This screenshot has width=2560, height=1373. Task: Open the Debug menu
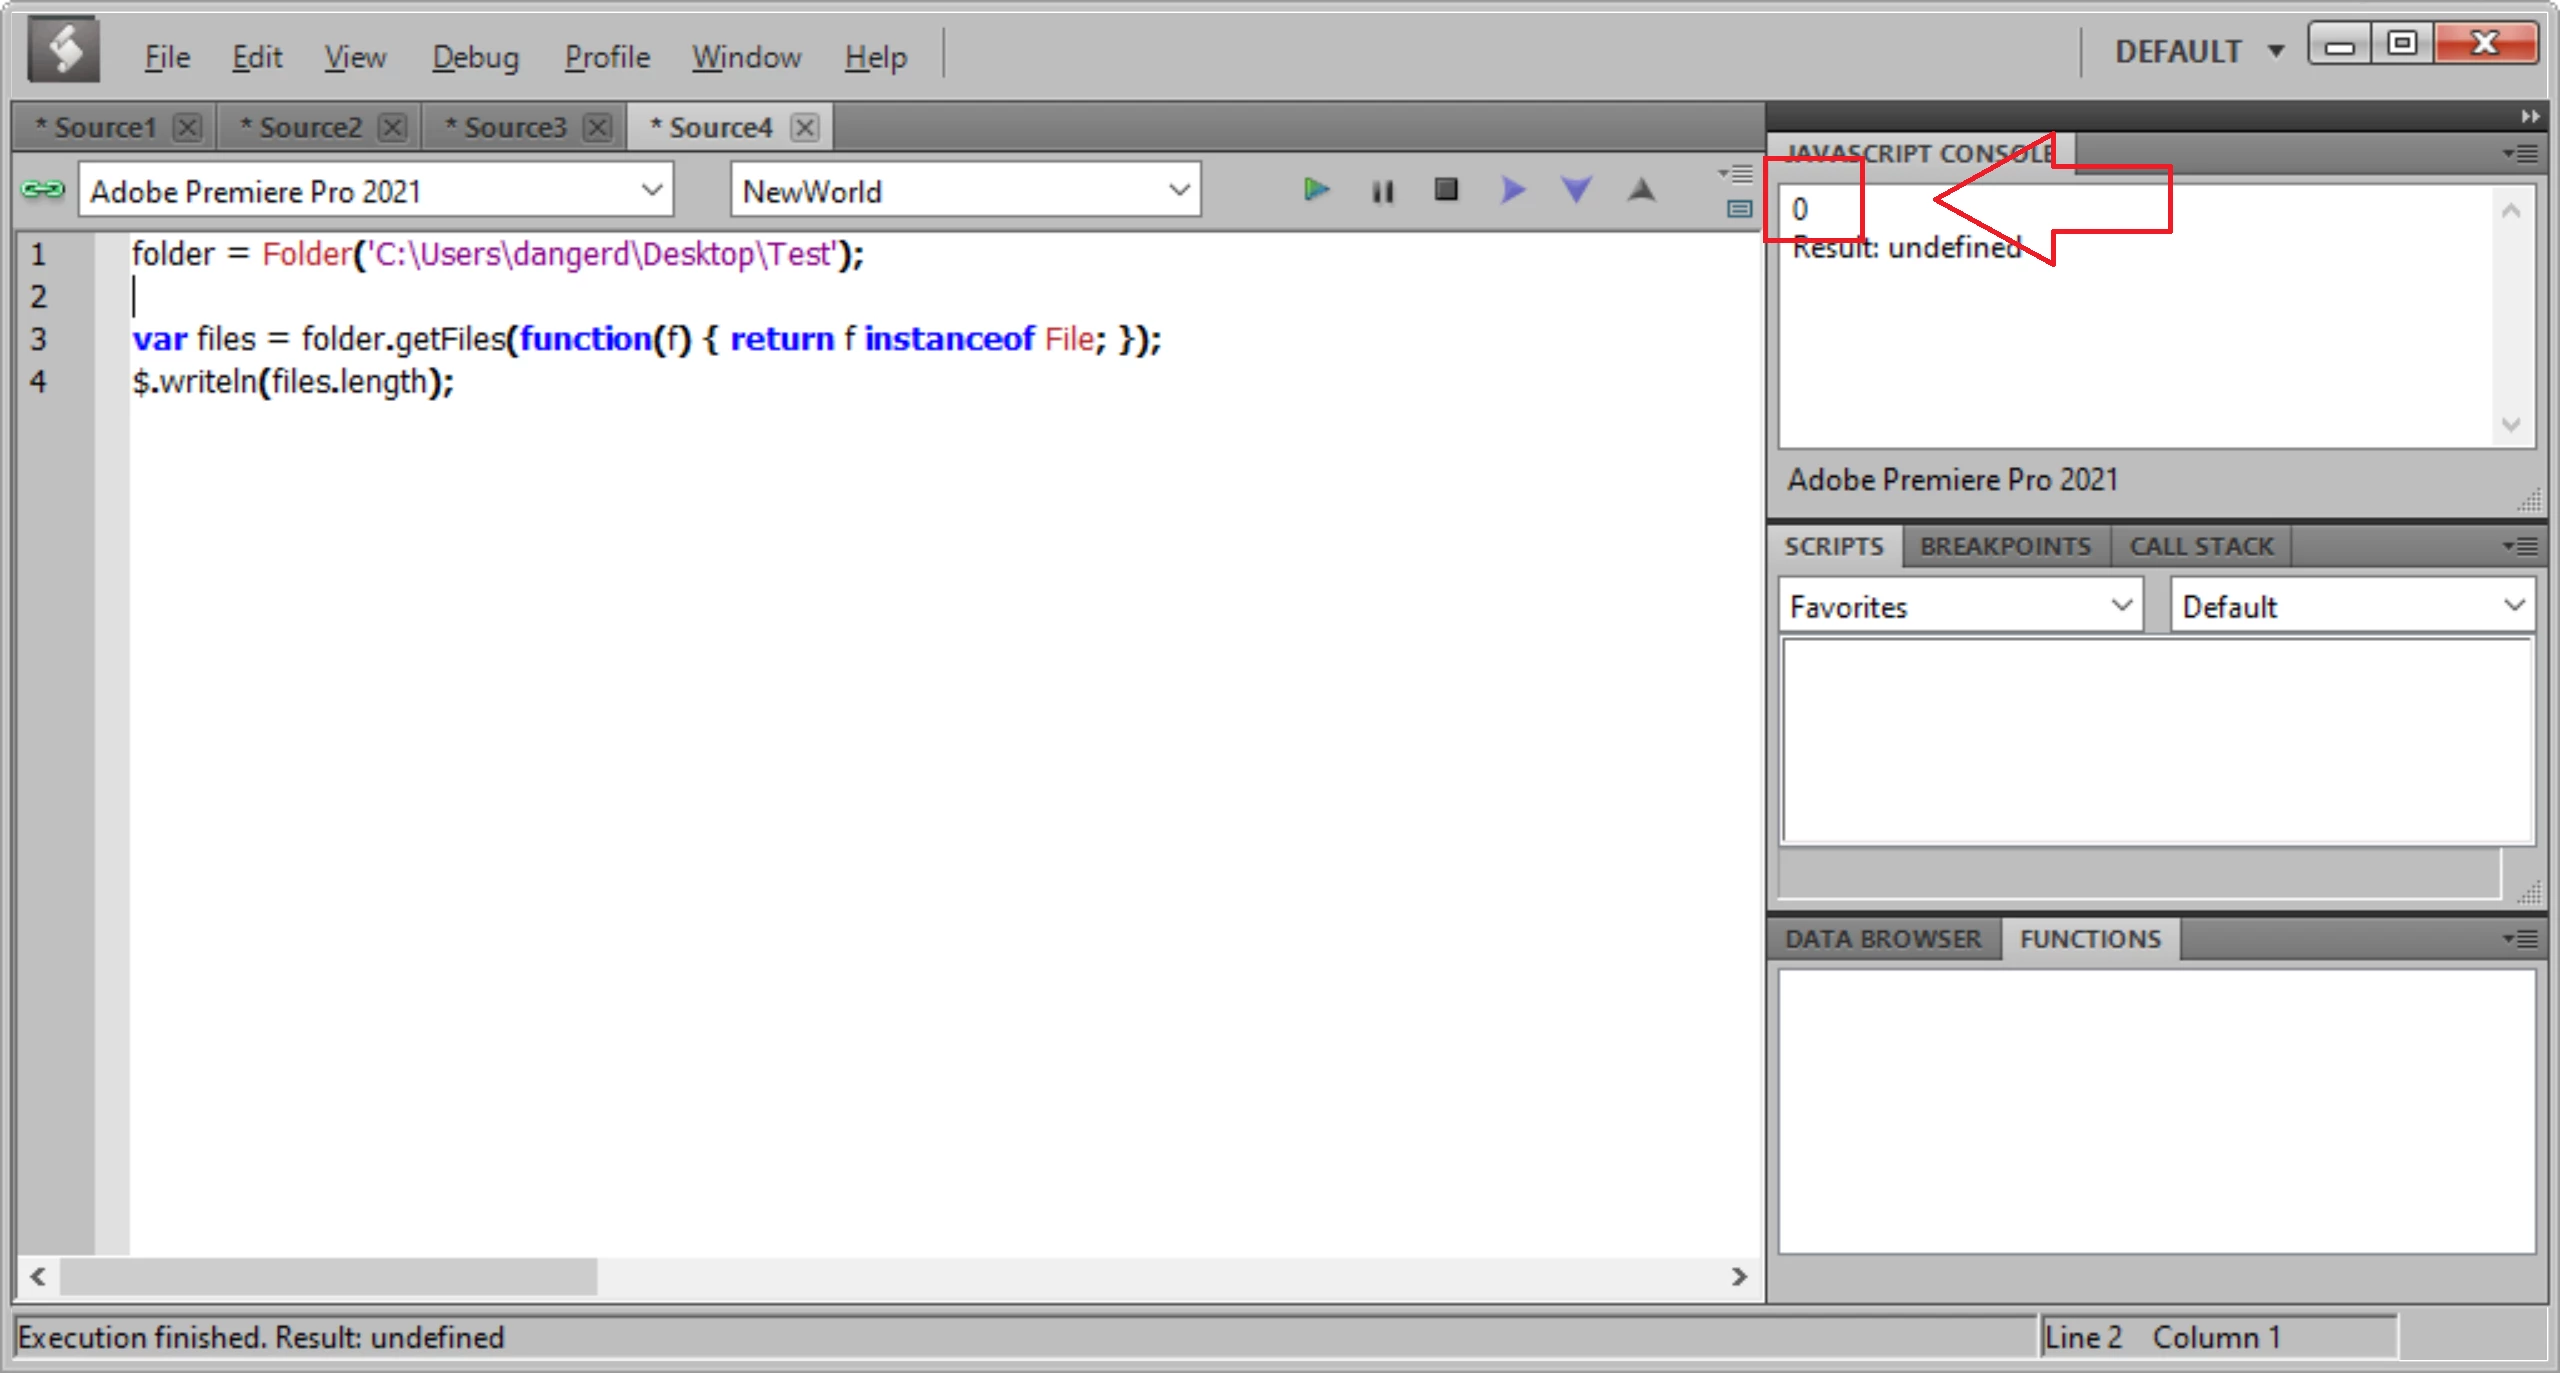click(x=475, y=57)
